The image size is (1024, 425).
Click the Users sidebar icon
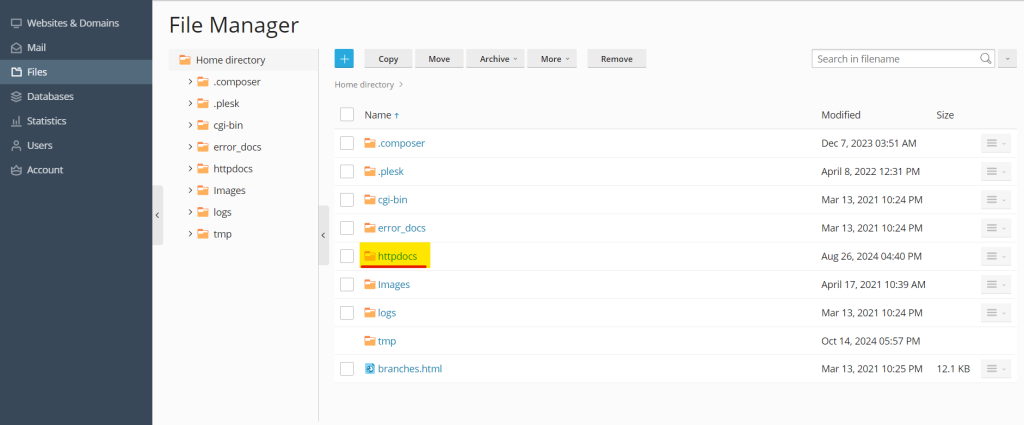pyautogui.click(x=16, y=146)
